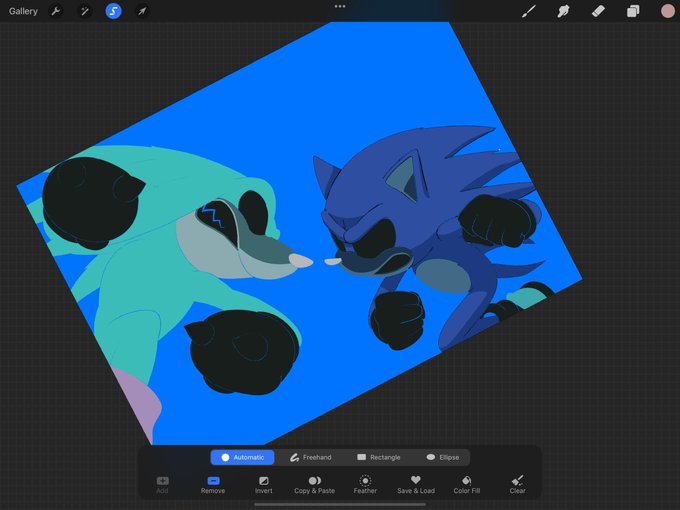680x510 pixels.
Task: Tap the three-dot menu at top center
Action: coord(340,6)
